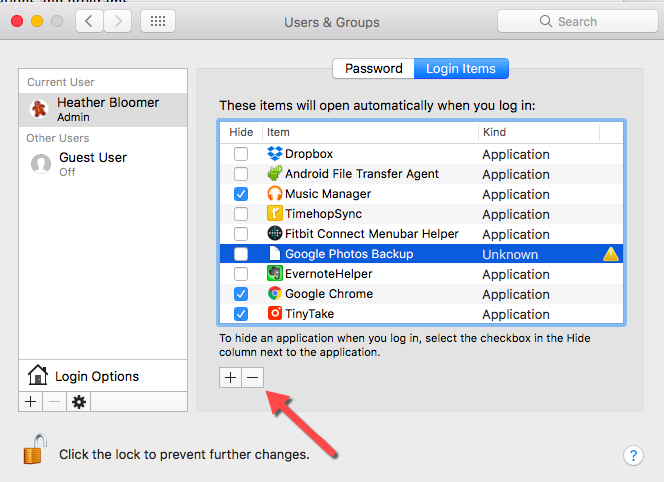The width and height of the screenshot is (664, 482).
Task: Uncheck the Hide box for Google Chrome
Action: pyautogui.click(x=241, y=294)
